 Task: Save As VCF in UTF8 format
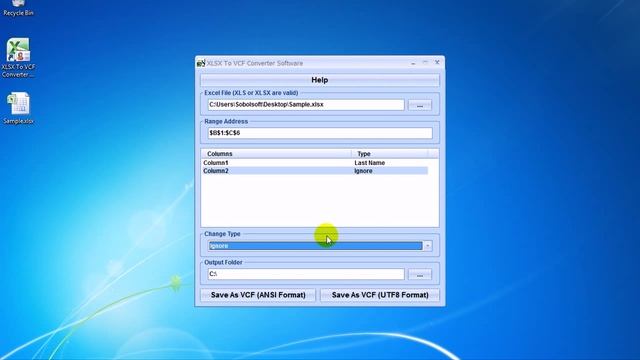point(380,295)
